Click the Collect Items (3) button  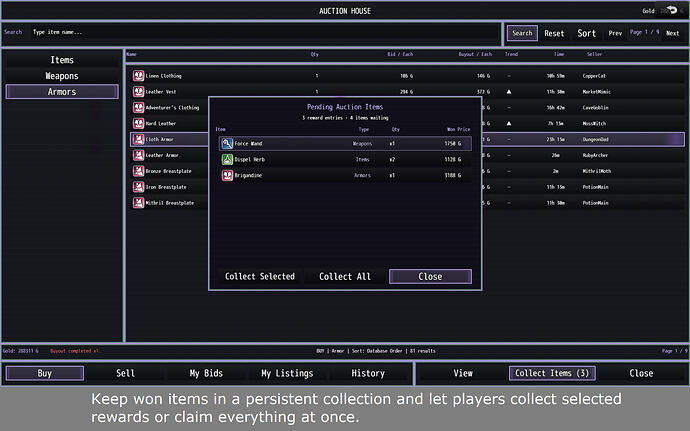(552, 373)
